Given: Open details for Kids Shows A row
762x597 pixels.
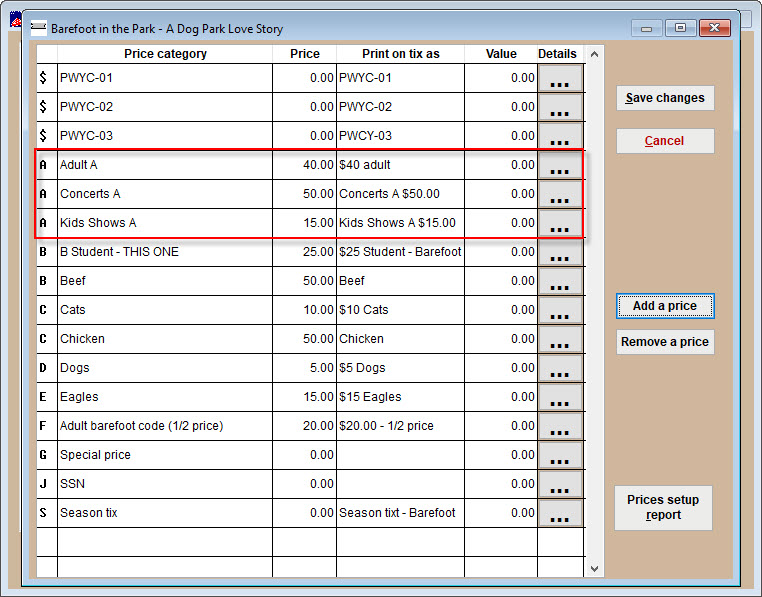Looking at the screenshot, I should click(x=559, y=224).
